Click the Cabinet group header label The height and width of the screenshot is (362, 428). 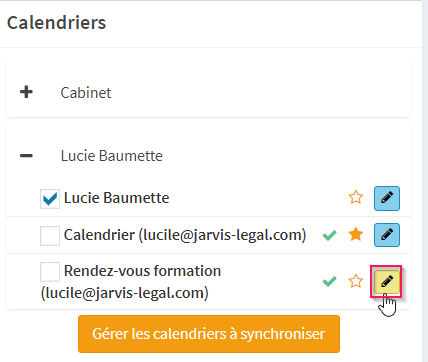86,93
